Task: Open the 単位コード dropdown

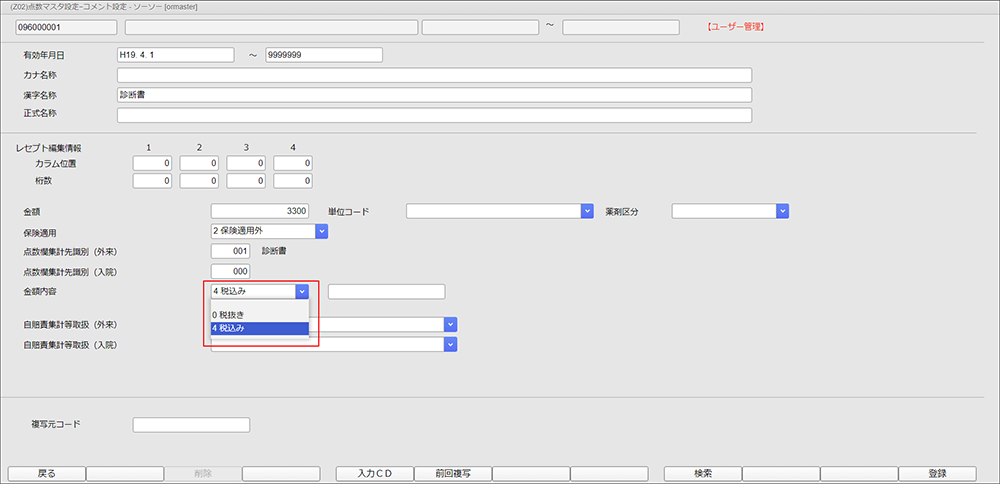Action: coord(587,211)
